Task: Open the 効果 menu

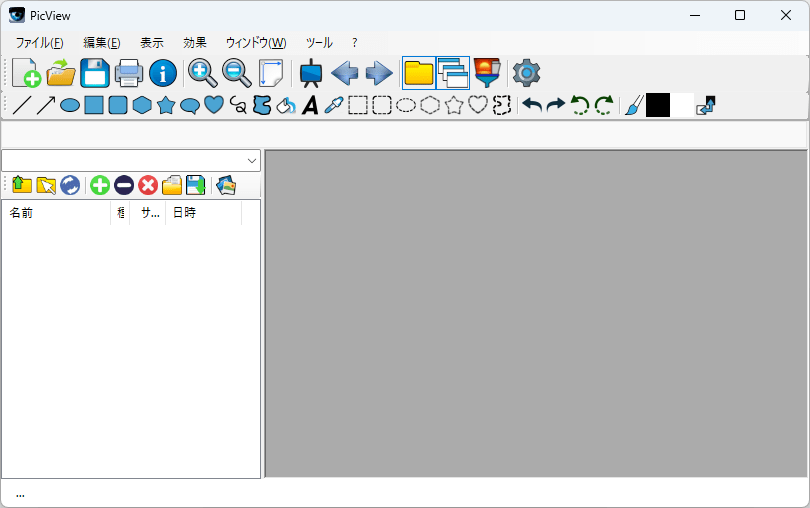Action: tap(195, 43)
